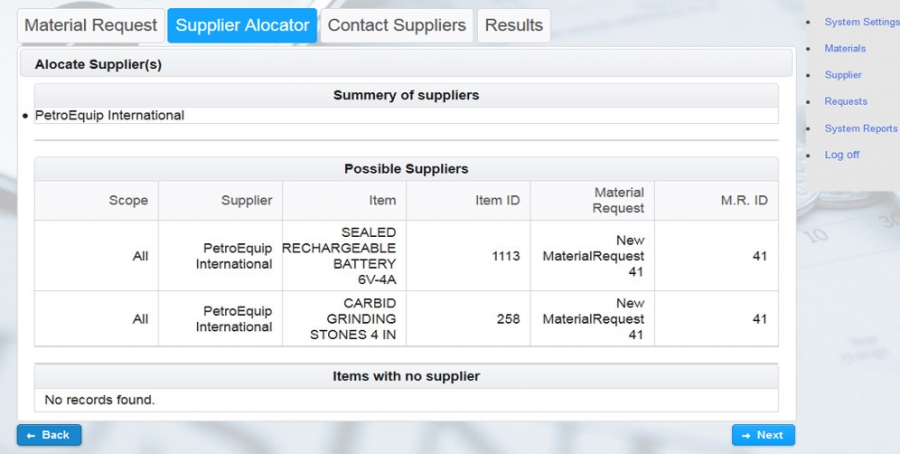Click the Scope column header
This screenshot has width=900, height=454.
tap(128, 200)
